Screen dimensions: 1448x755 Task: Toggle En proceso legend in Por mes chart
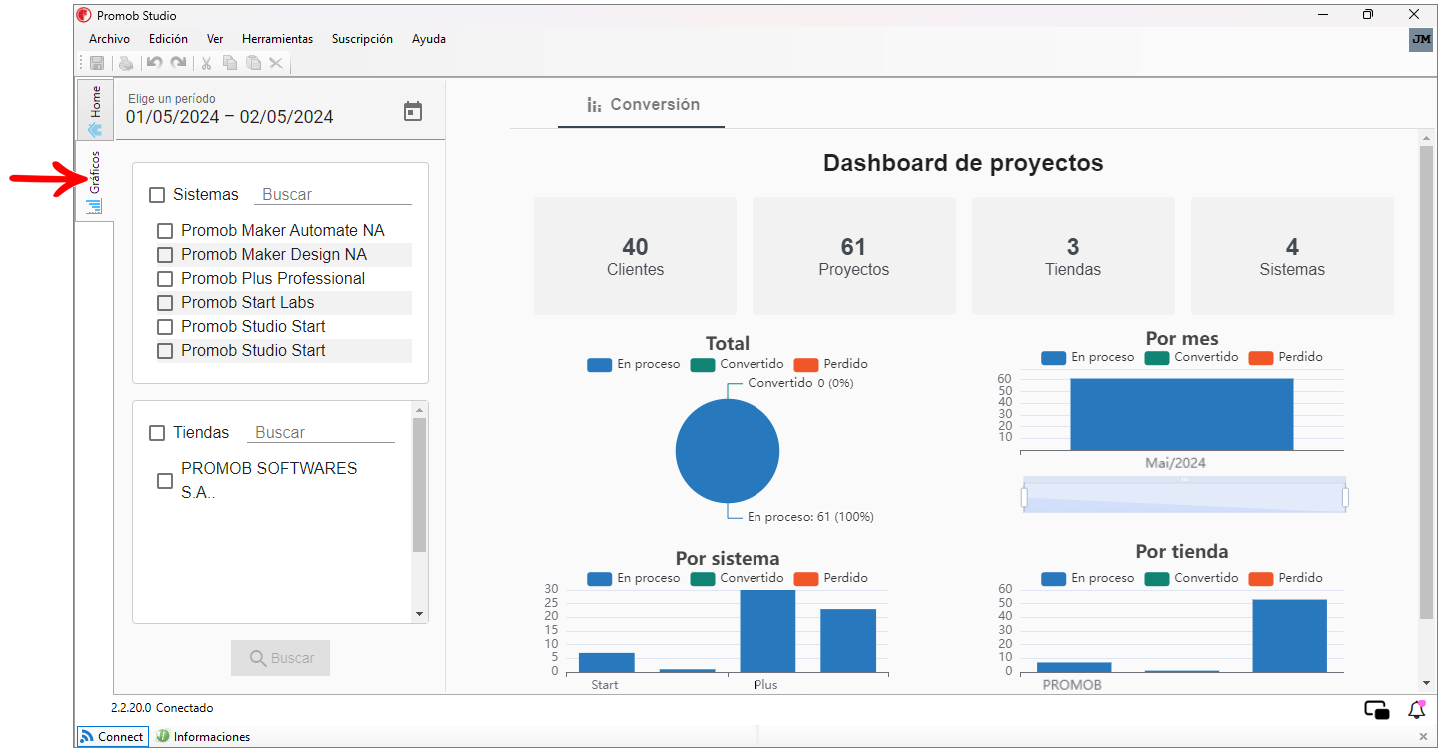coord(1088,357)
